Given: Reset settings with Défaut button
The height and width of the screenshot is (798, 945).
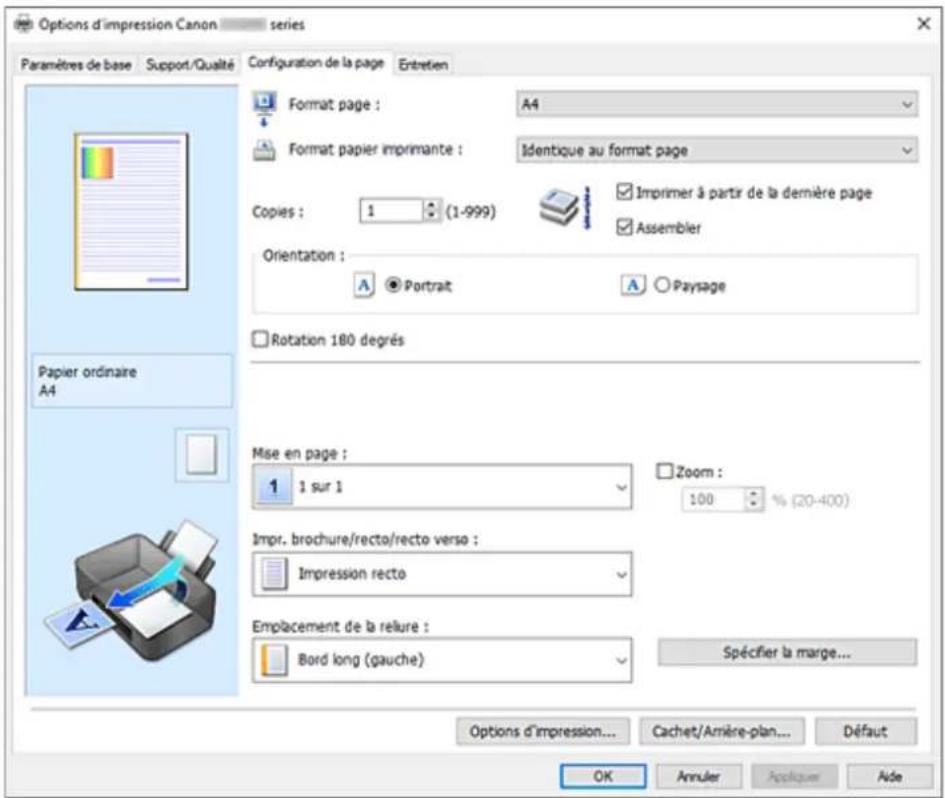Looking at the screenshot, I should point(865,731).
